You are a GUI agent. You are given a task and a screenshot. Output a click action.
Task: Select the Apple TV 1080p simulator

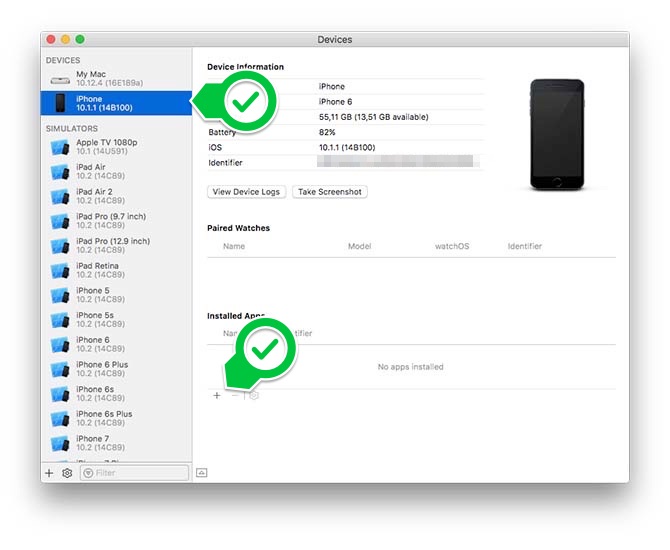point(116,147)
